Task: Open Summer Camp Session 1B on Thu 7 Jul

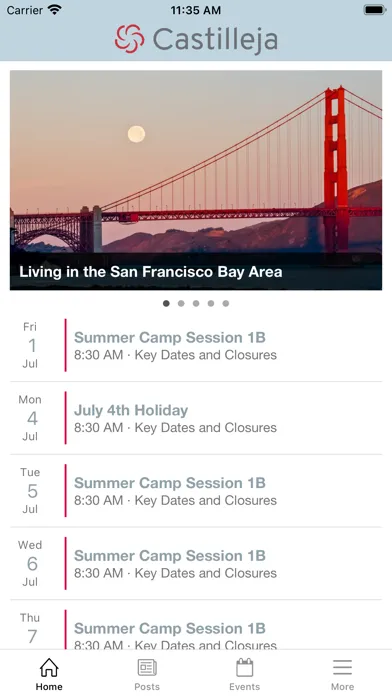Action: pos(196,625)
